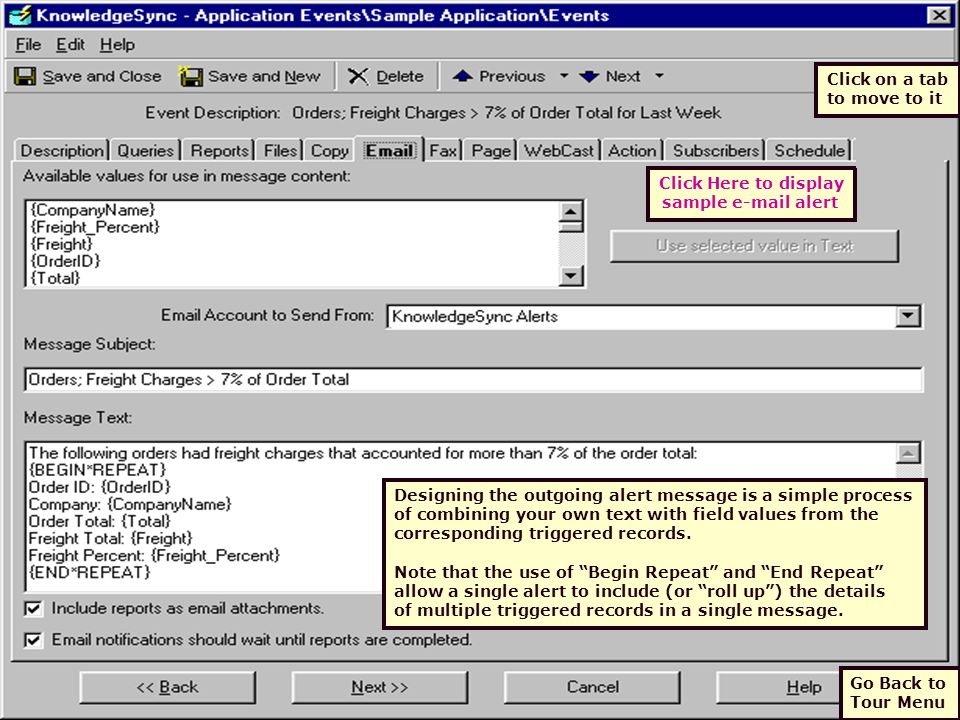The width and height of the screenshot is (960, 720).
Task: Select {Freight_Percent} in available values list
Action: pyautogui.click(x=95, y=227)
